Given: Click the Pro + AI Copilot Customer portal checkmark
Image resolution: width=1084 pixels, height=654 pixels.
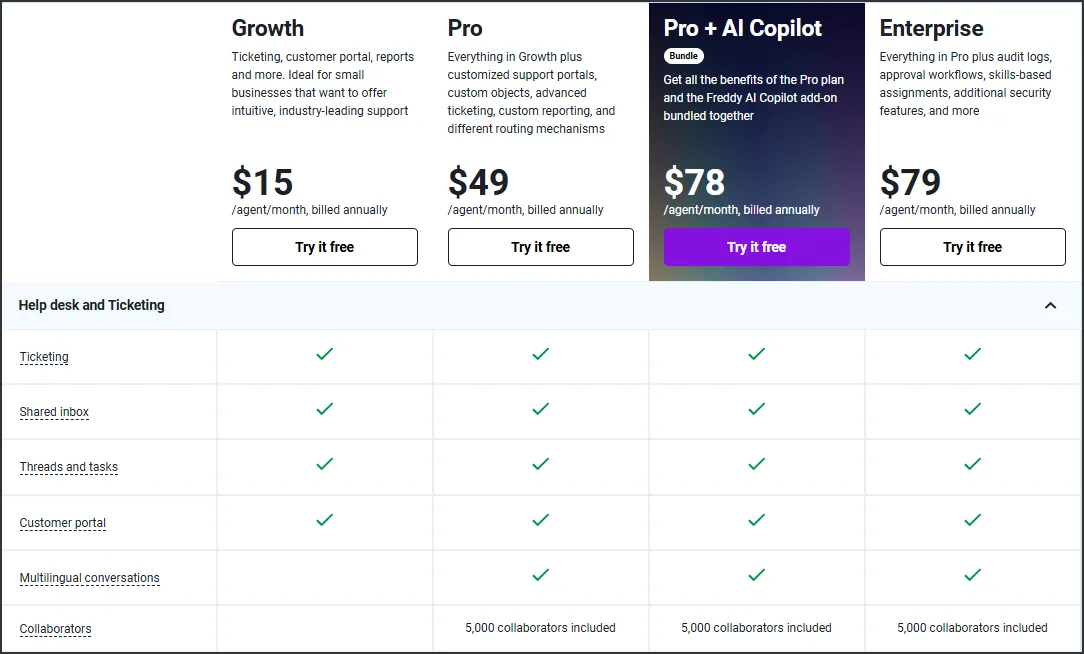Looking at the screenshot, I should (x=756, y=520).
